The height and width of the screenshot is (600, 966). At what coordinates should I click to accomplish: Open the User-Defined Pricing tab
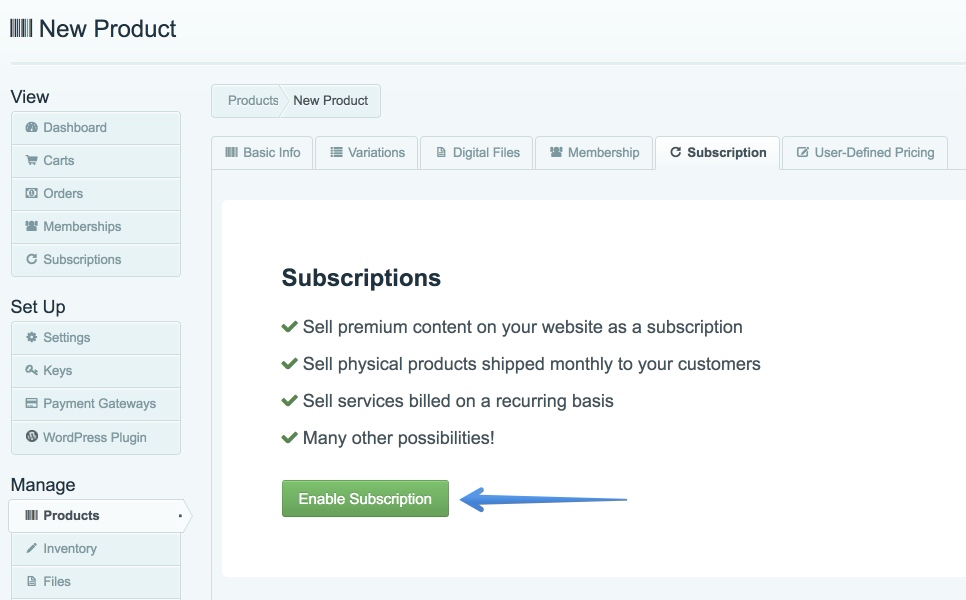point(865,153)
